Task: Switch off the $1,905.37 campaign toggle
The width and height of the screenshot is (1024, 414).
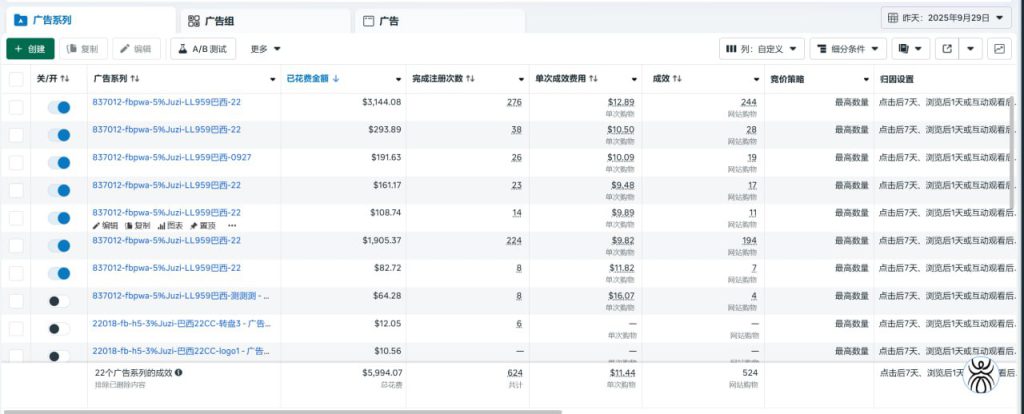Action: 59,246
